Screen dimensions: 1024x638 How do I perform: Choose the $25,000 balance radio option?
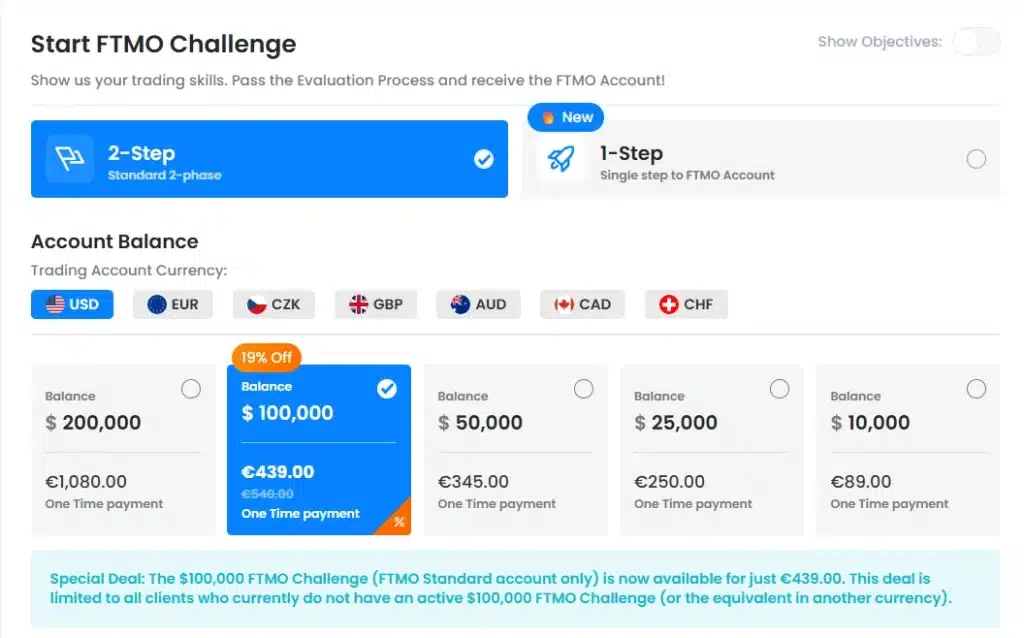tap(780, 389)
